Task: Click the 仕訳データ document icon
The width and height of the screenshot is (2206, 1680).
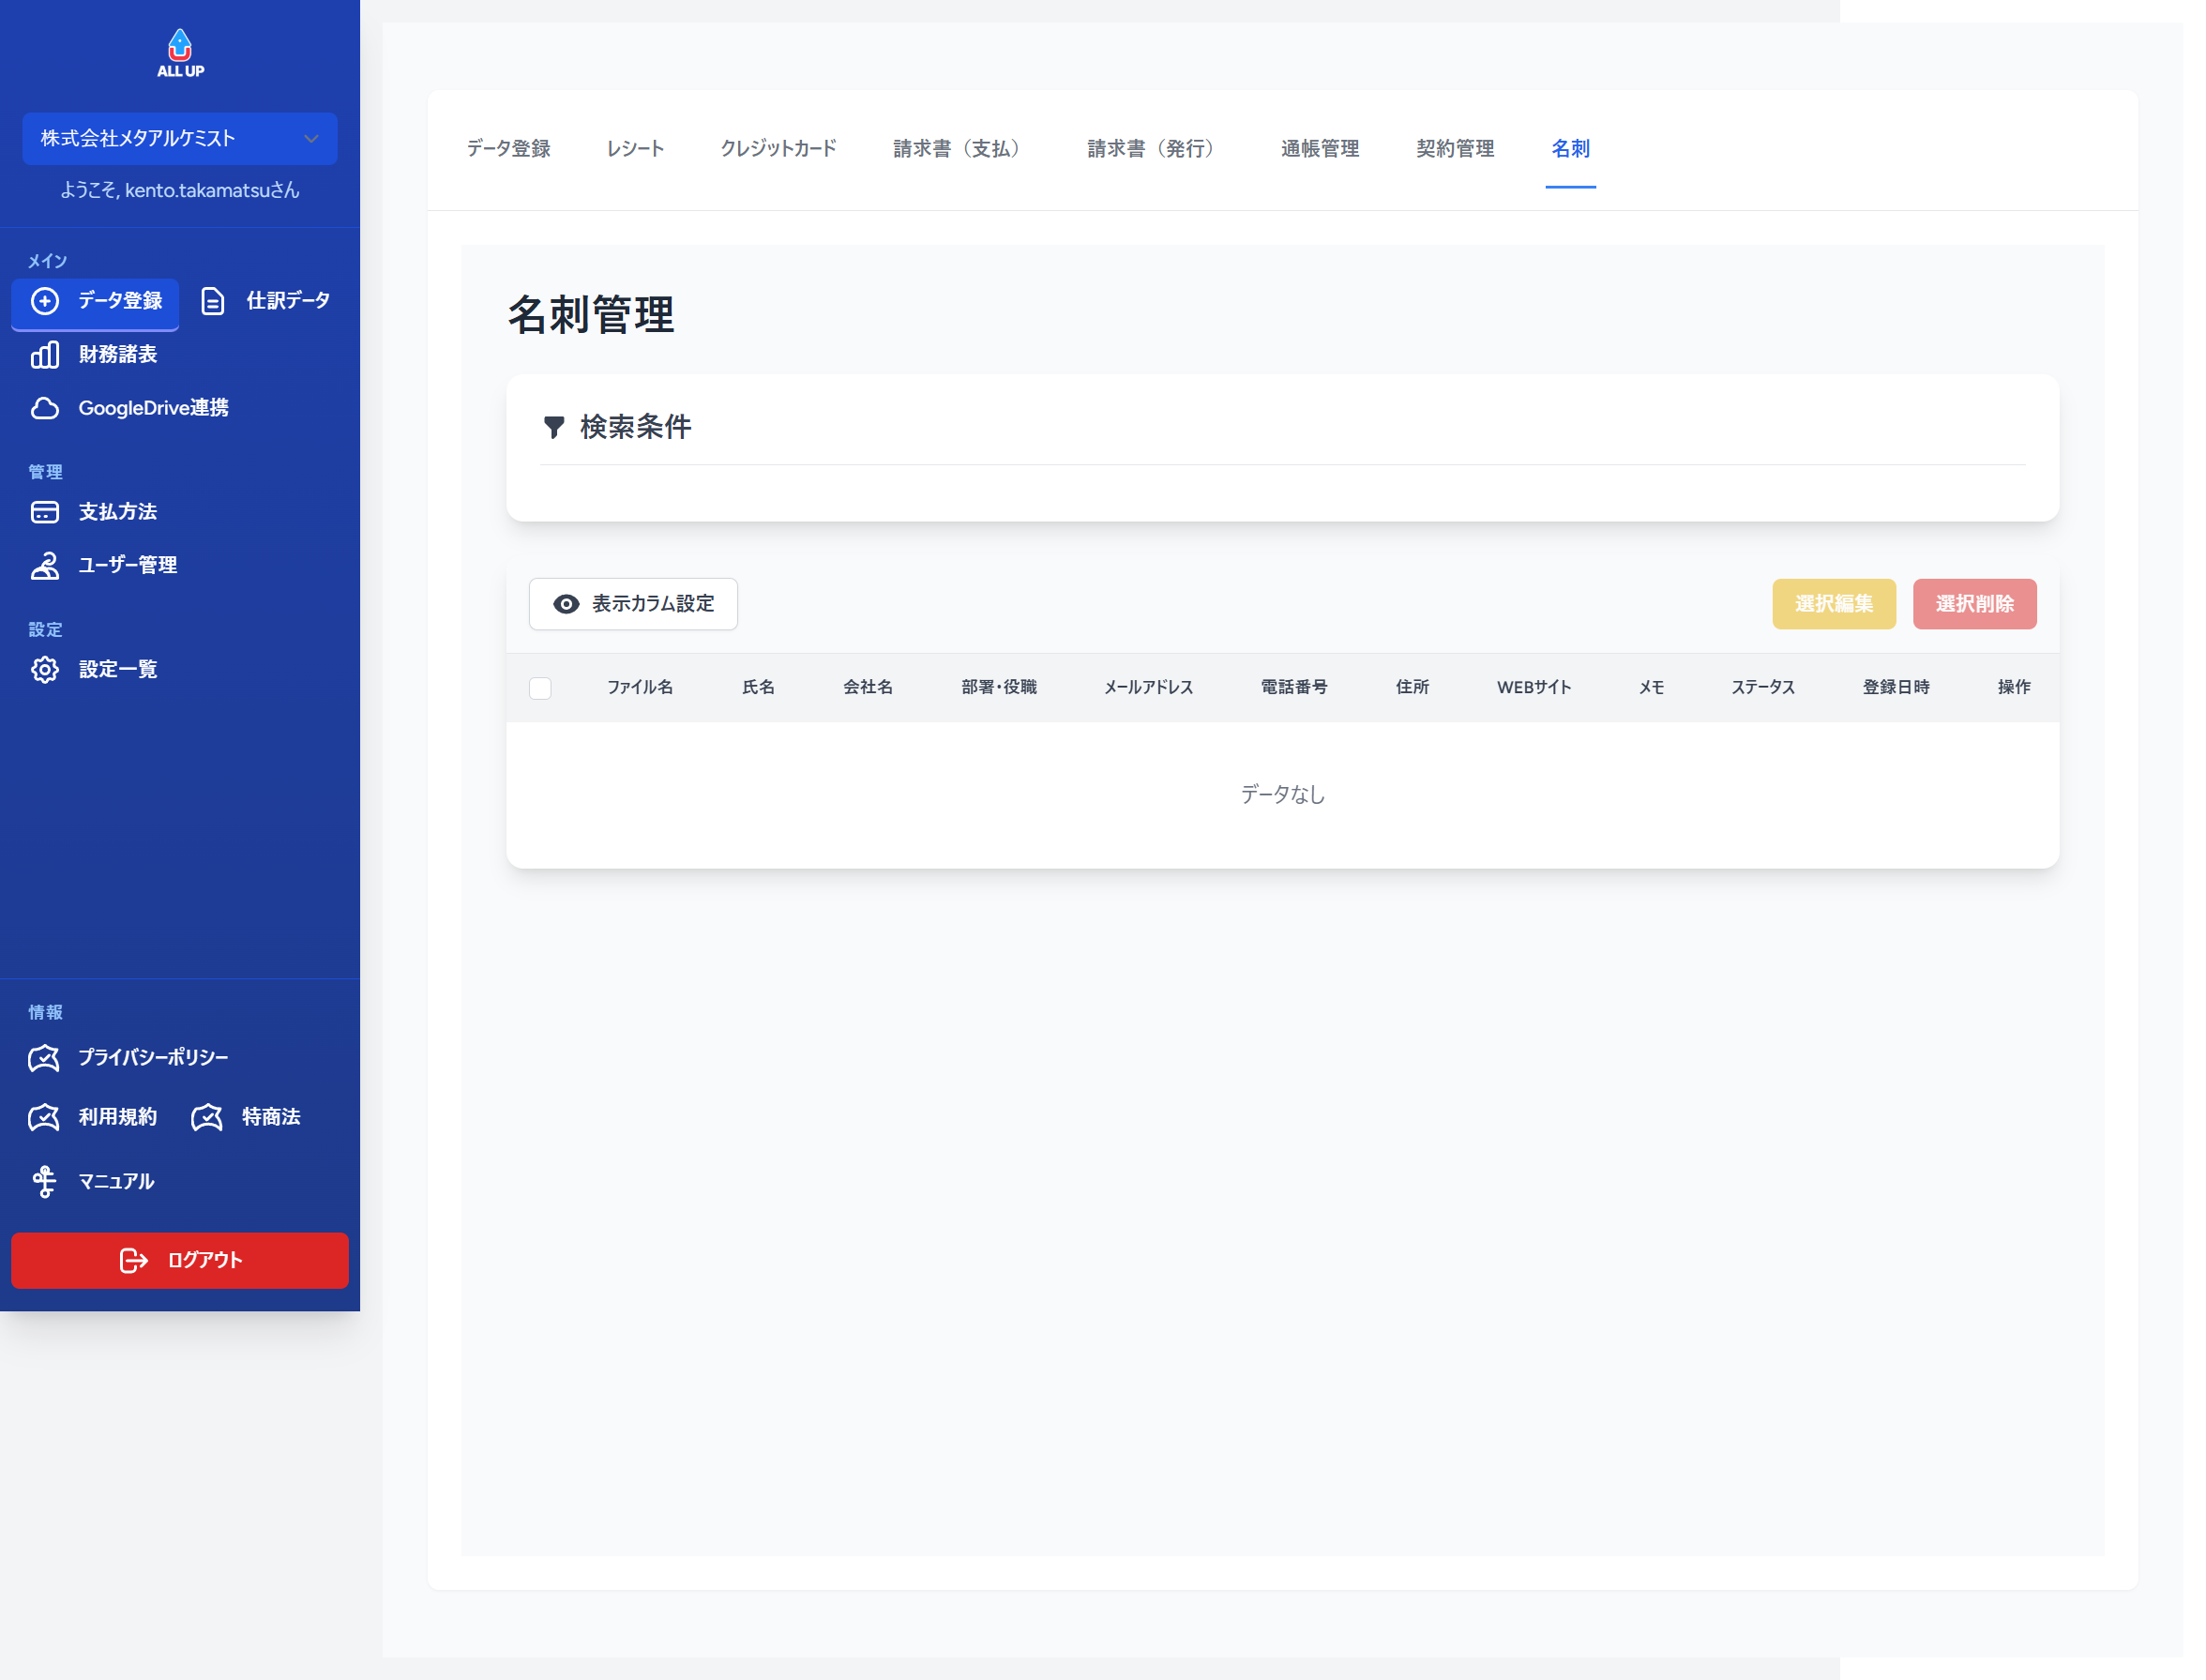Action: click(x=212, y=301)
